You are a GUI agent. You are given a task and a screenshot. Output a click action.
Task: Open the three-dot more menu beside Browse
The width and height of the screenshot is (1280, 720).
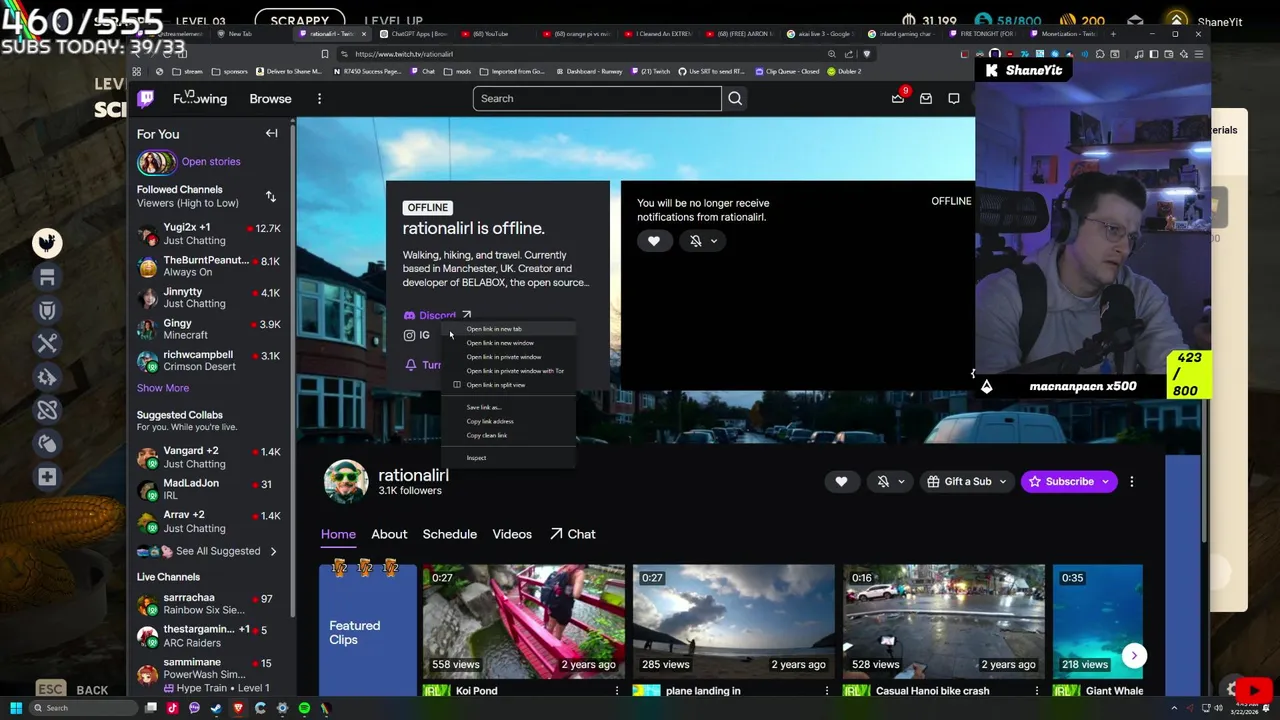tap(319, 99)
